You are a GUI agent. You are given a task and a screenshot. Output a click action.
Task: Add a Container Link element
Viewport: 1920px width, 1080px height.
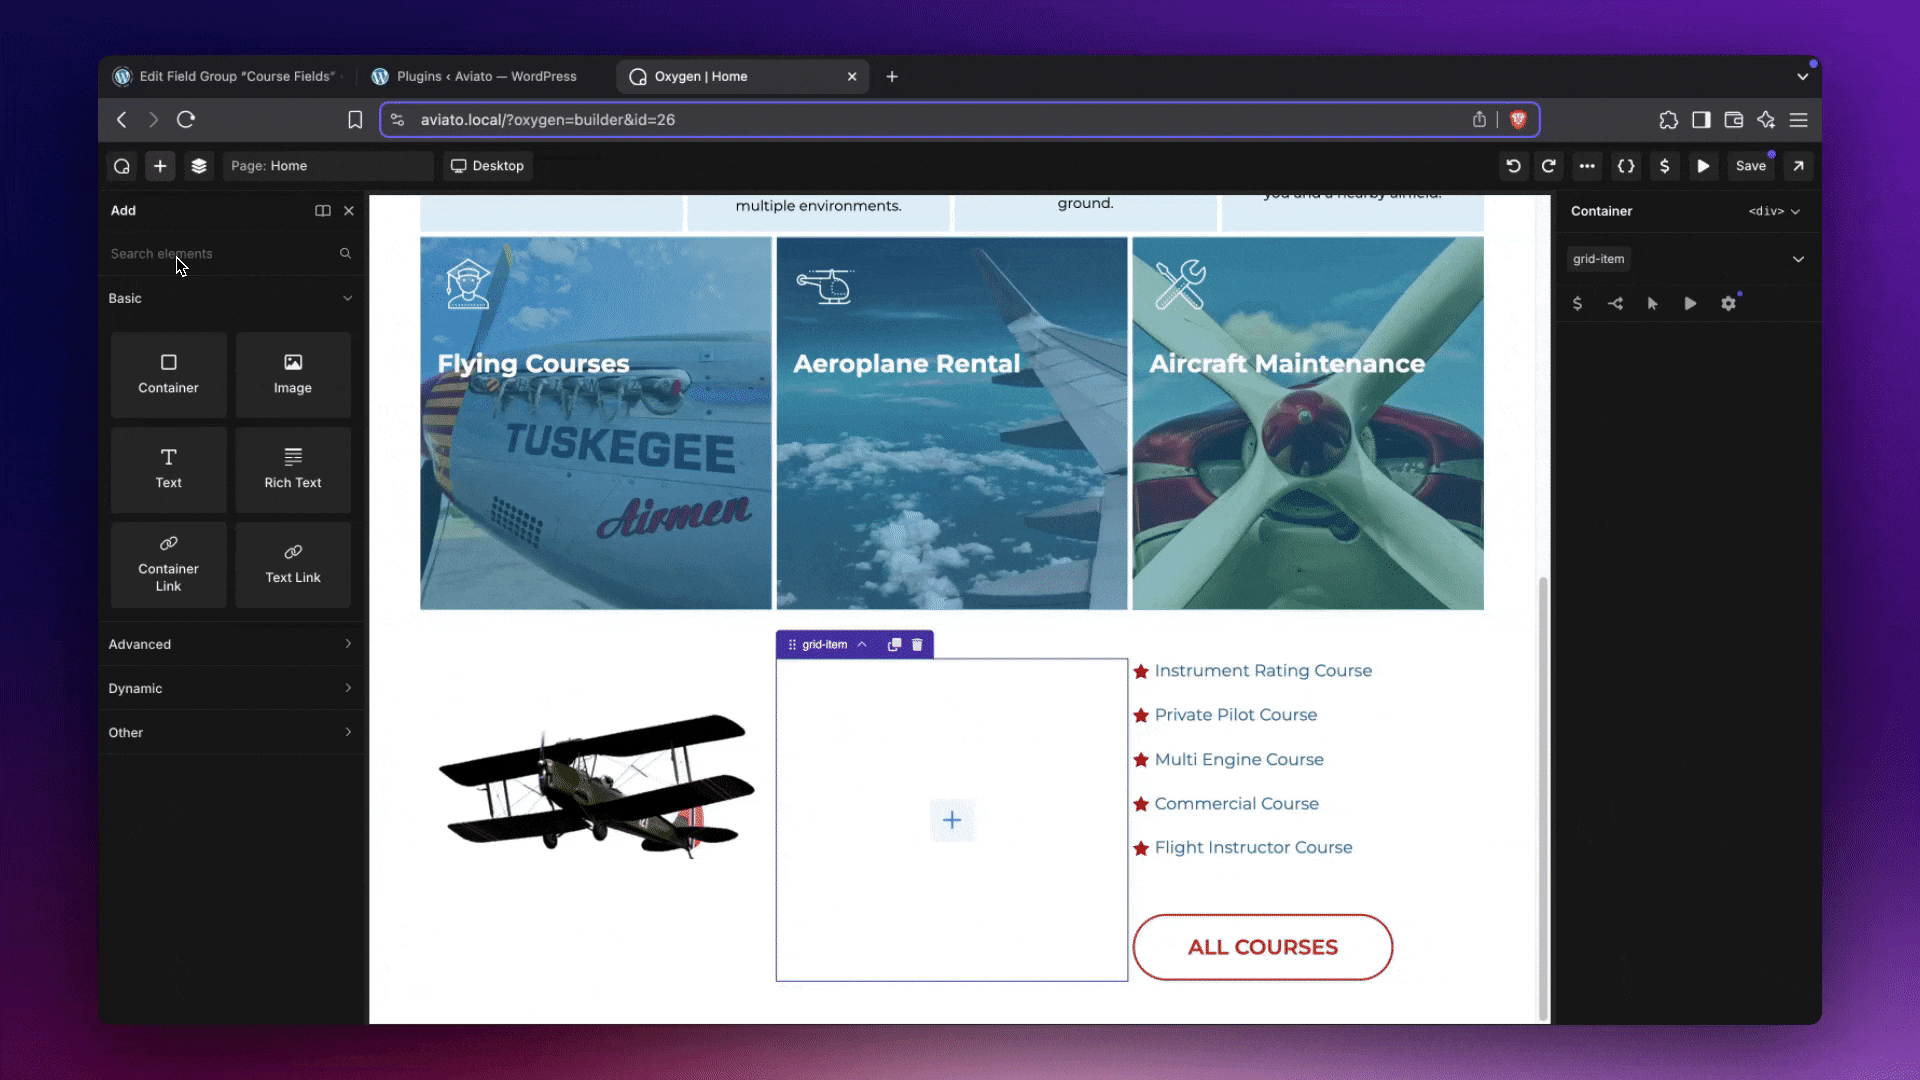[x=169, y=565]
